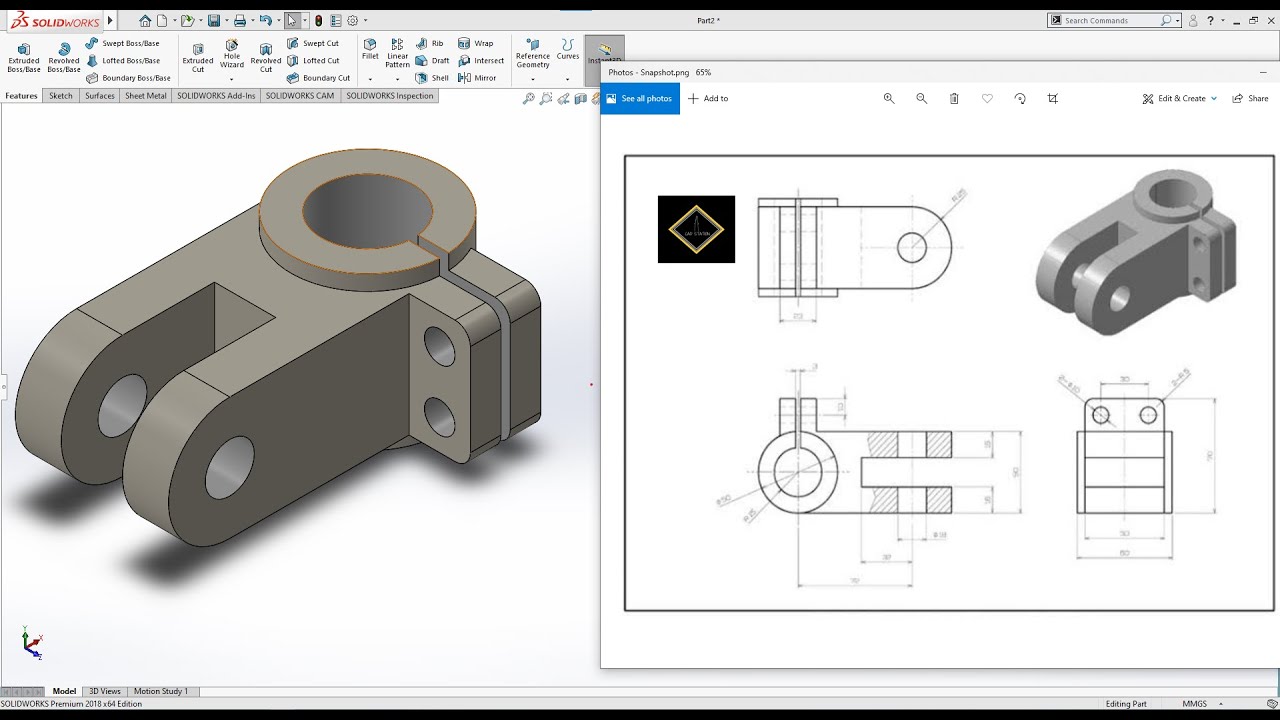This screenshot has height=720, width=1280.
Task: Expand Fillet dropdown arrow
Action: pos(370,79)
